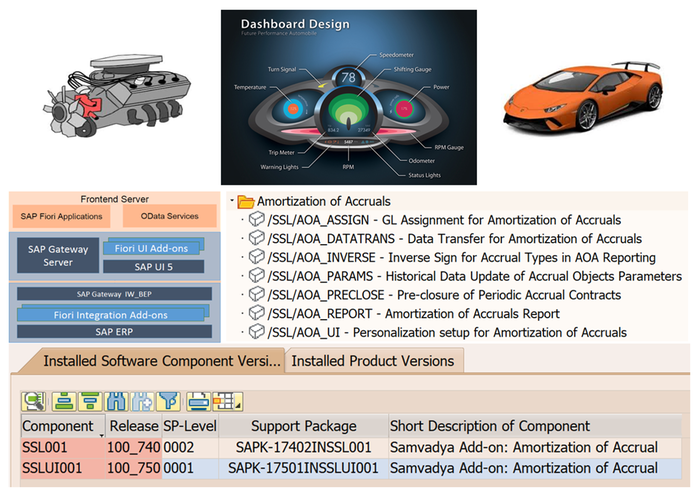Click the cube icon beside /SSL/AOA_PARAMS
The image size is (700, 498).
tap(257, 275)
